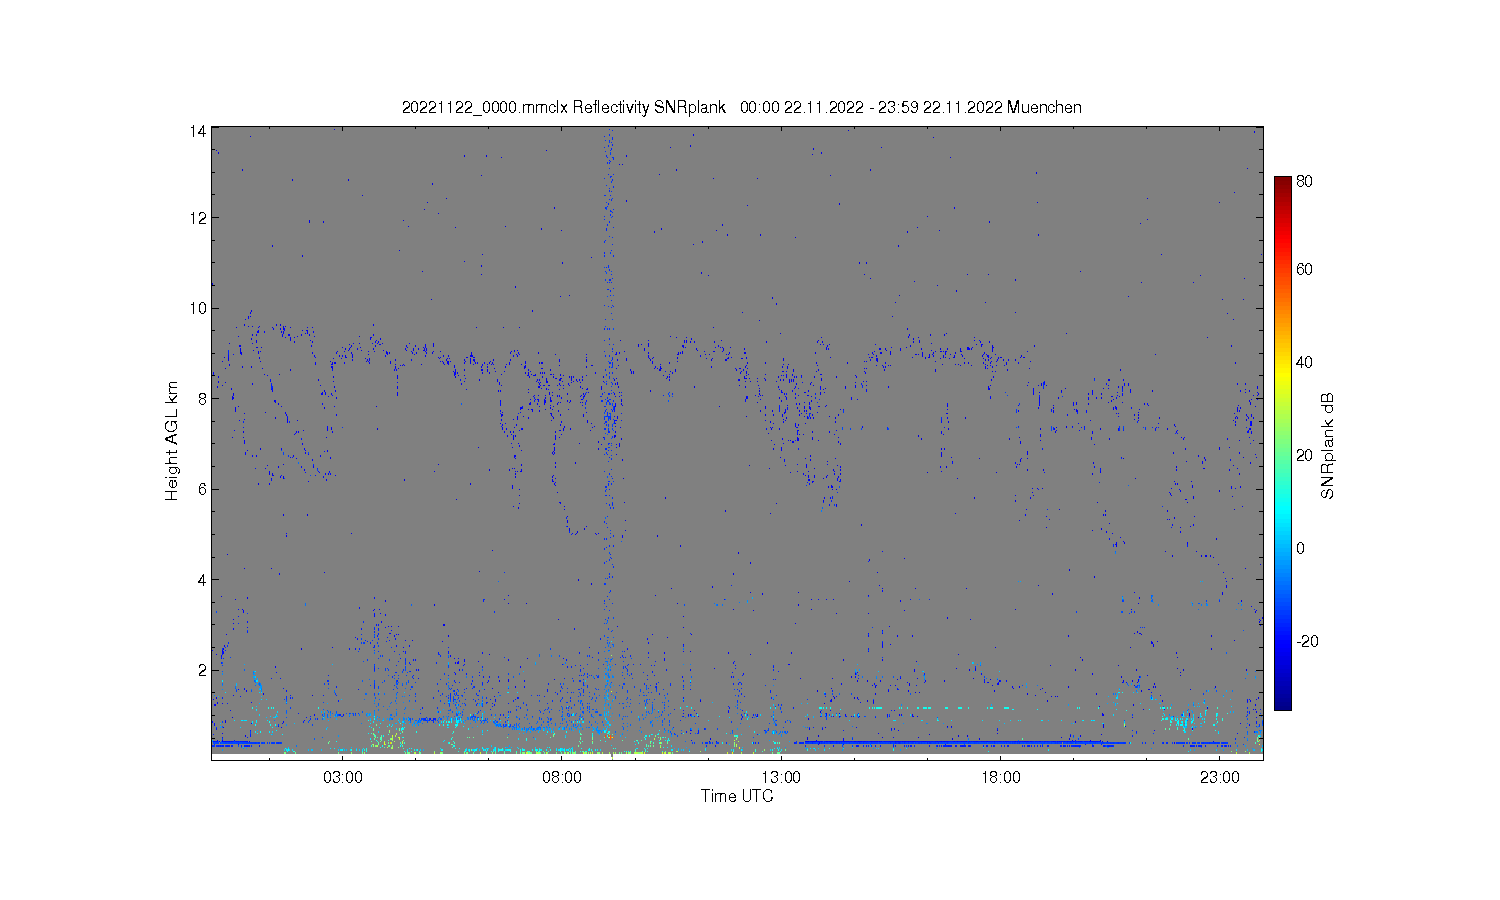Click the 'Height AGL km' axis label
The height and width of the screenshot is (900, 1500).
[x=172, y=441]
